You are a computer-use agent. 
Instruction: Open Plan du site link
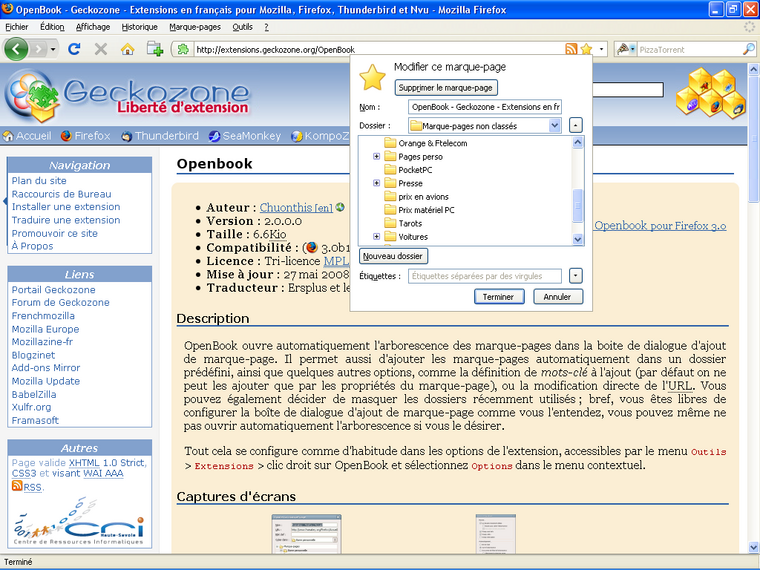tap(39, 181)
